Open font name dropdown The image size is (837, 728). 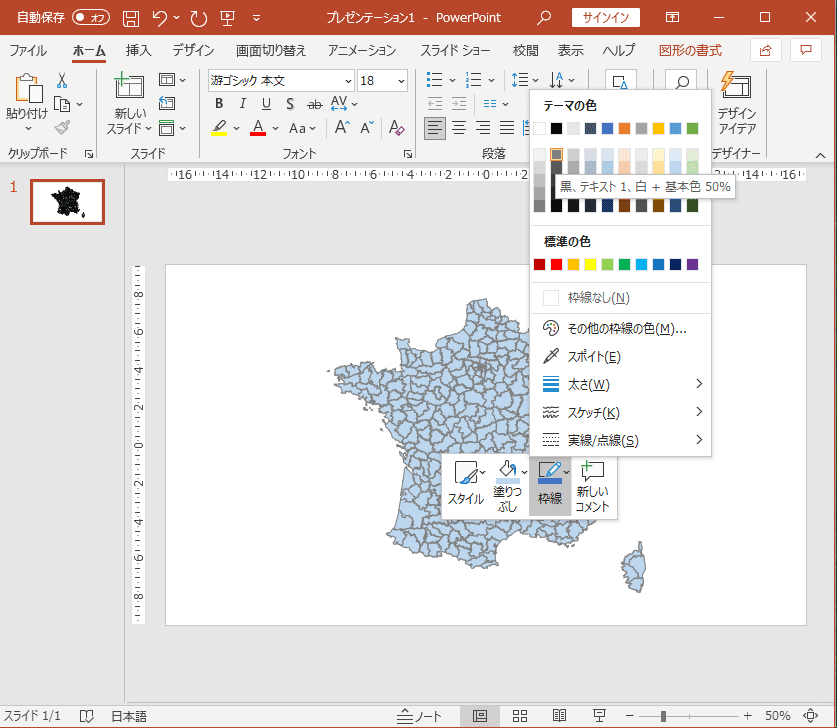click(x=348, y=81)
